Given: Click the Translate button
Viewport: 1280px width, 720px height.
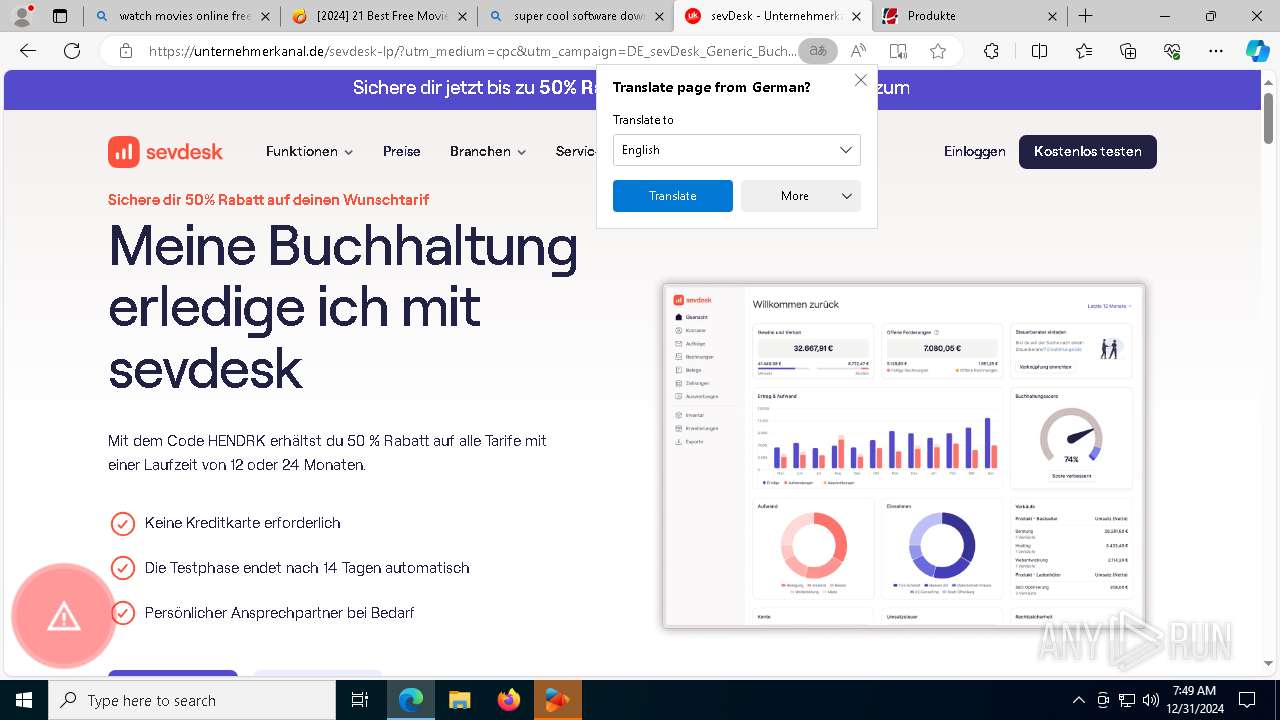Looking at the screenshot, I should [673, 196].
